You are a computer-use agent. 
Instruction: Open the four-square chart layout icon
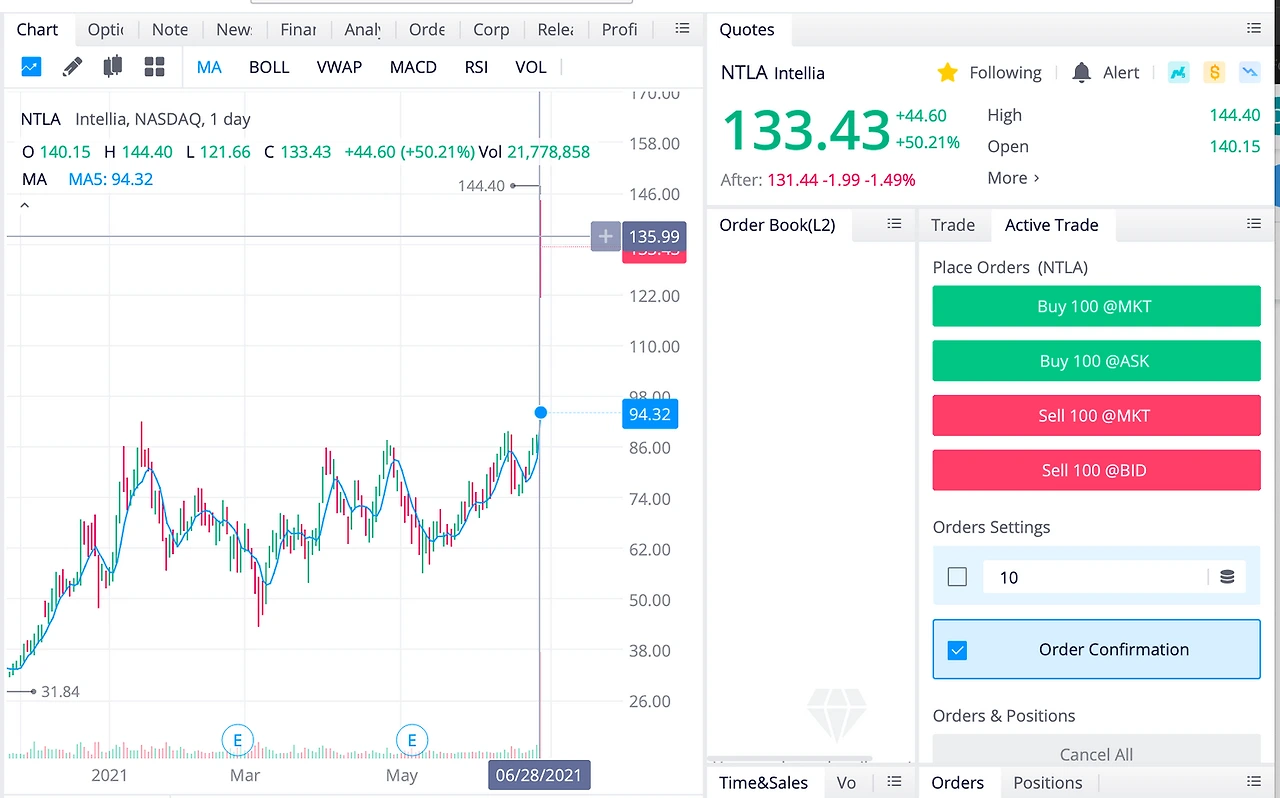tap(154, 67)
